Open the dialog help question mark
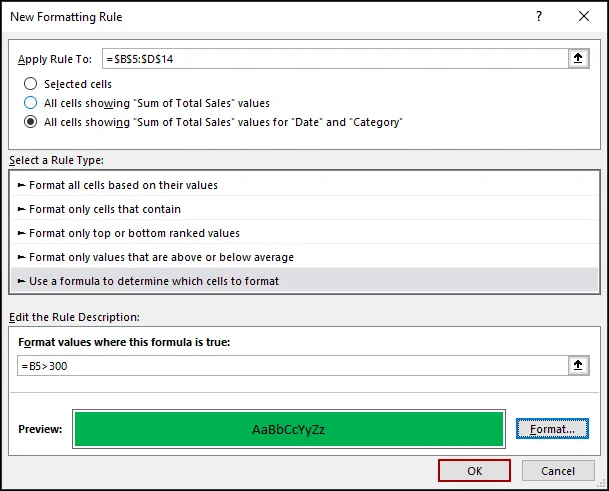This screenshot has width=609, height=491. pos(539,16)
